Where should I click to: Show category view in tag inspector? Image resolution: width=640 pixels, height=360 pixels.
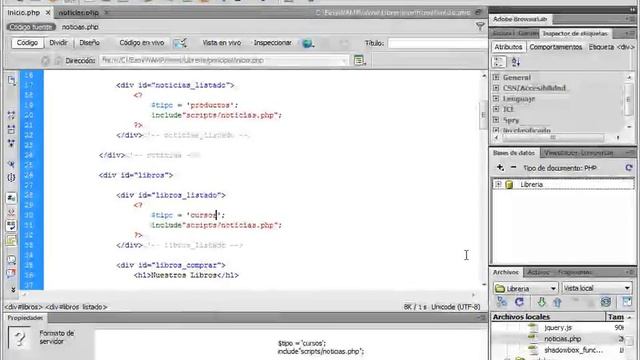pos(499,62)
